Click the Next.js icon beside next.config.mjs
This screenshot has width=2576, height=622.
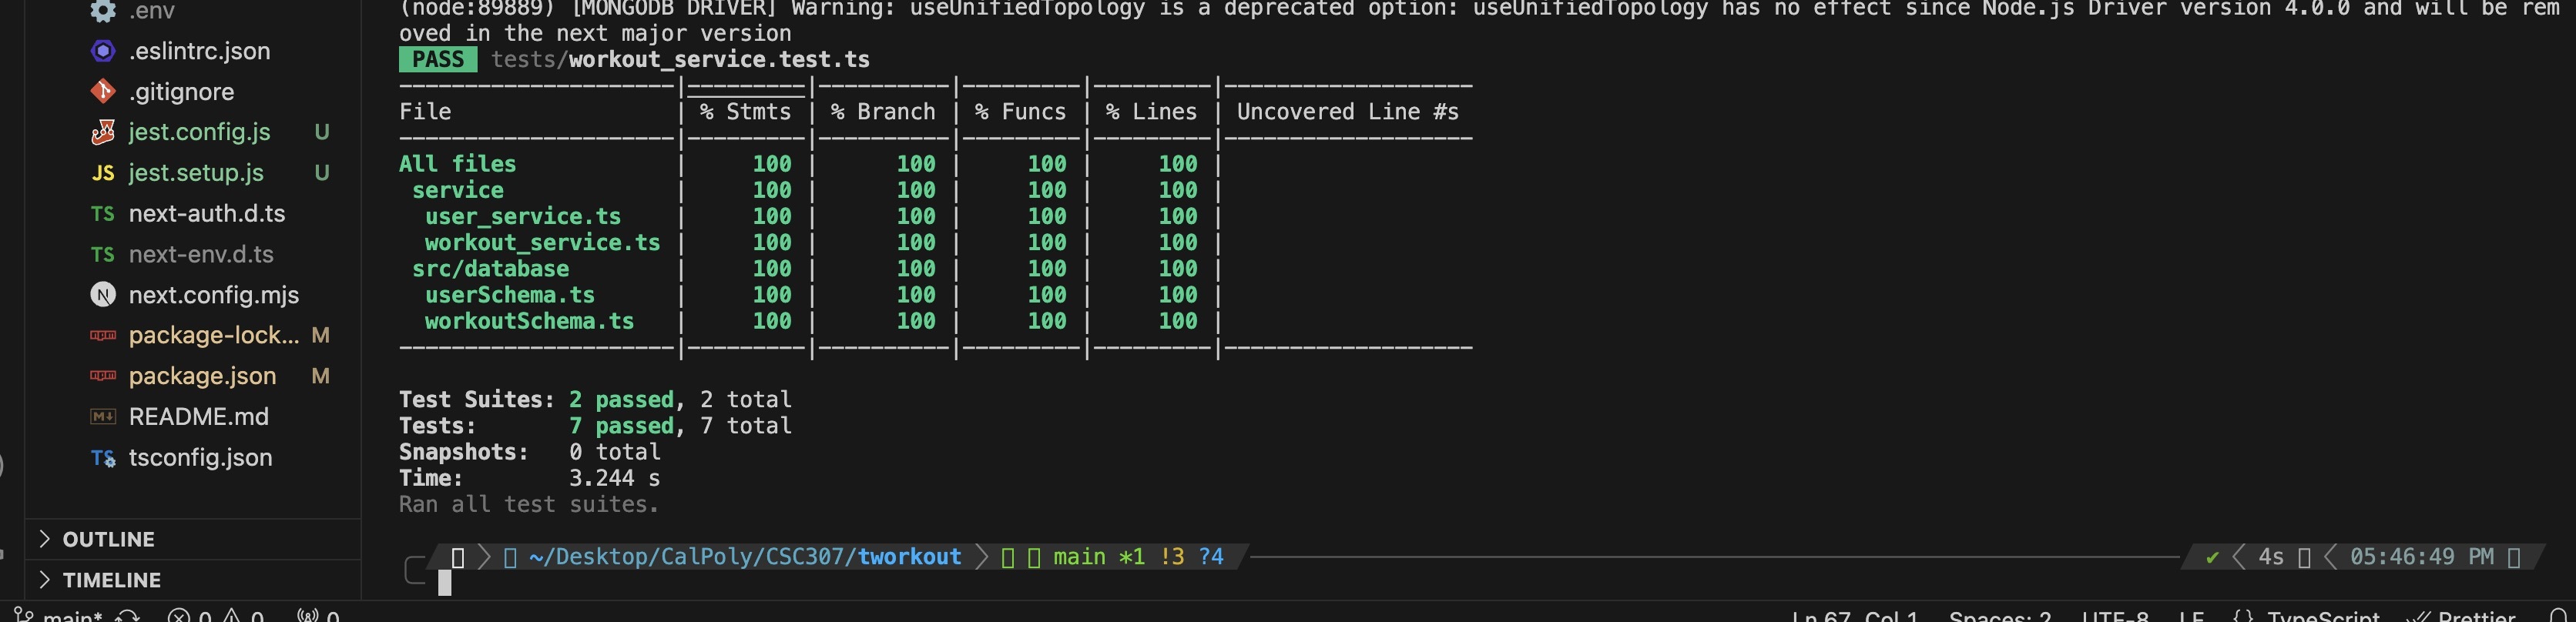click(103, 295)
